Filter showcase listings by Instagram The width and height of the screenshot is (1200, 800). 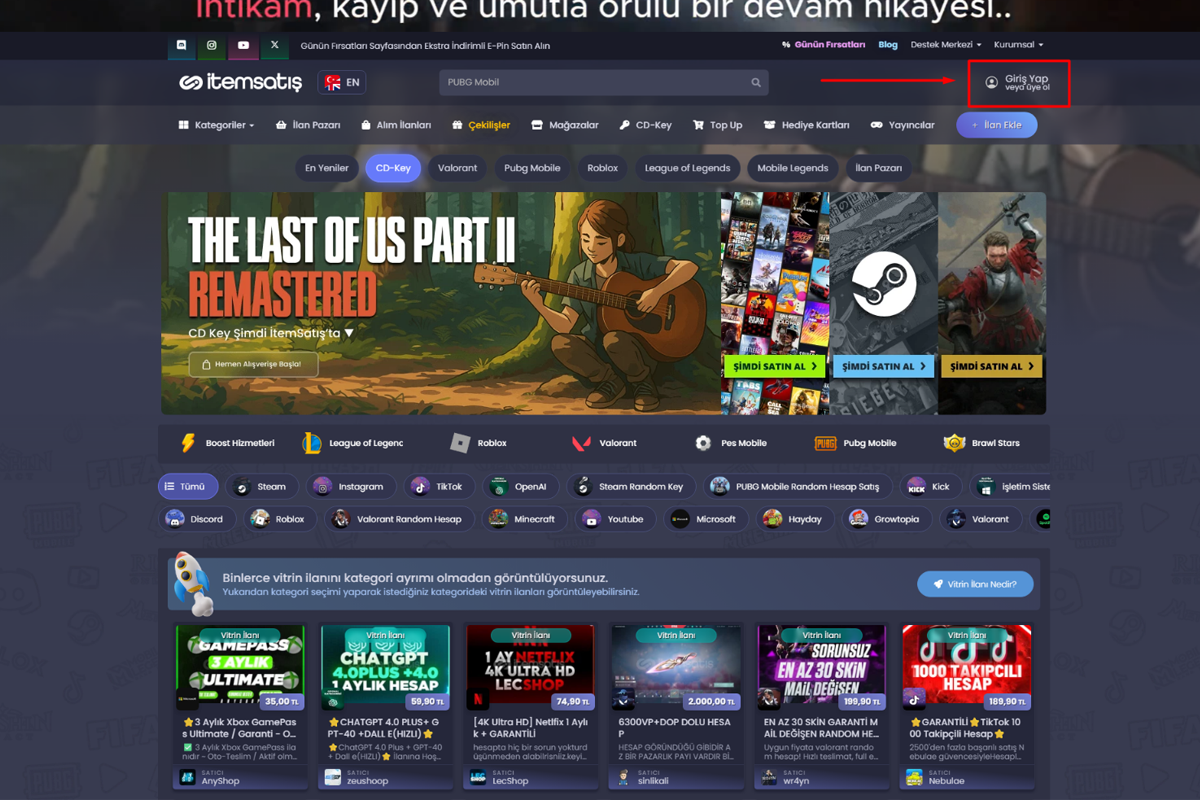351,487
